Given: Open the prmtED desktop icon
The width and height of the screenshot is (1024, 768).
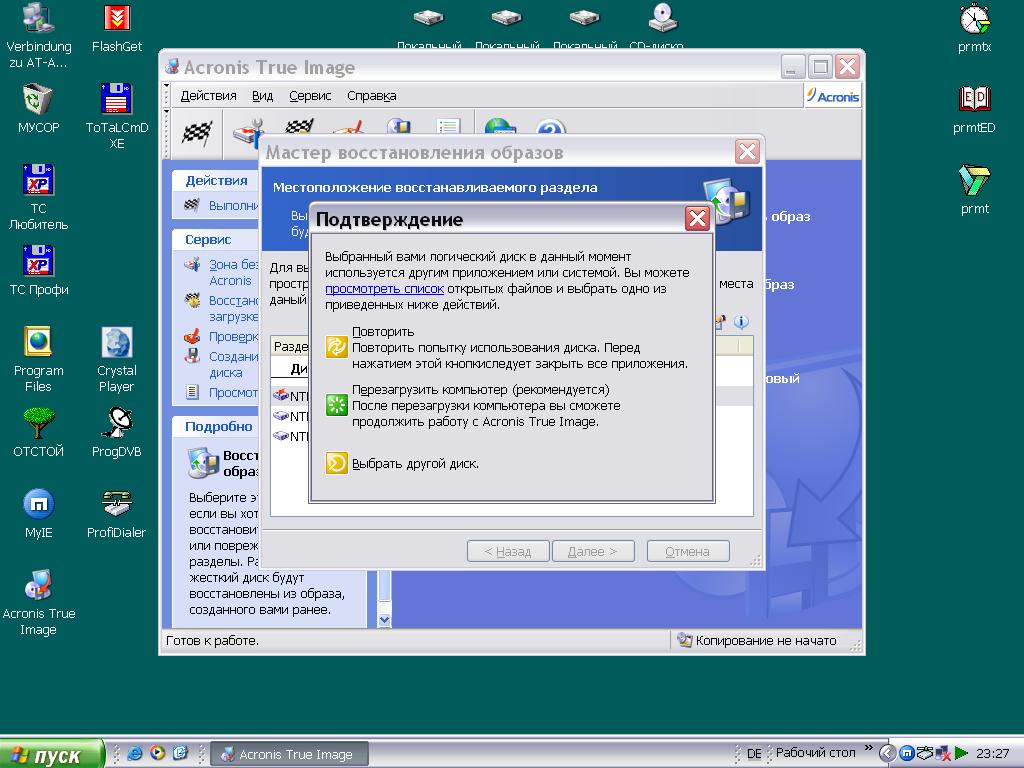Looking at the screenshot, I should click(x=974, y=109).
